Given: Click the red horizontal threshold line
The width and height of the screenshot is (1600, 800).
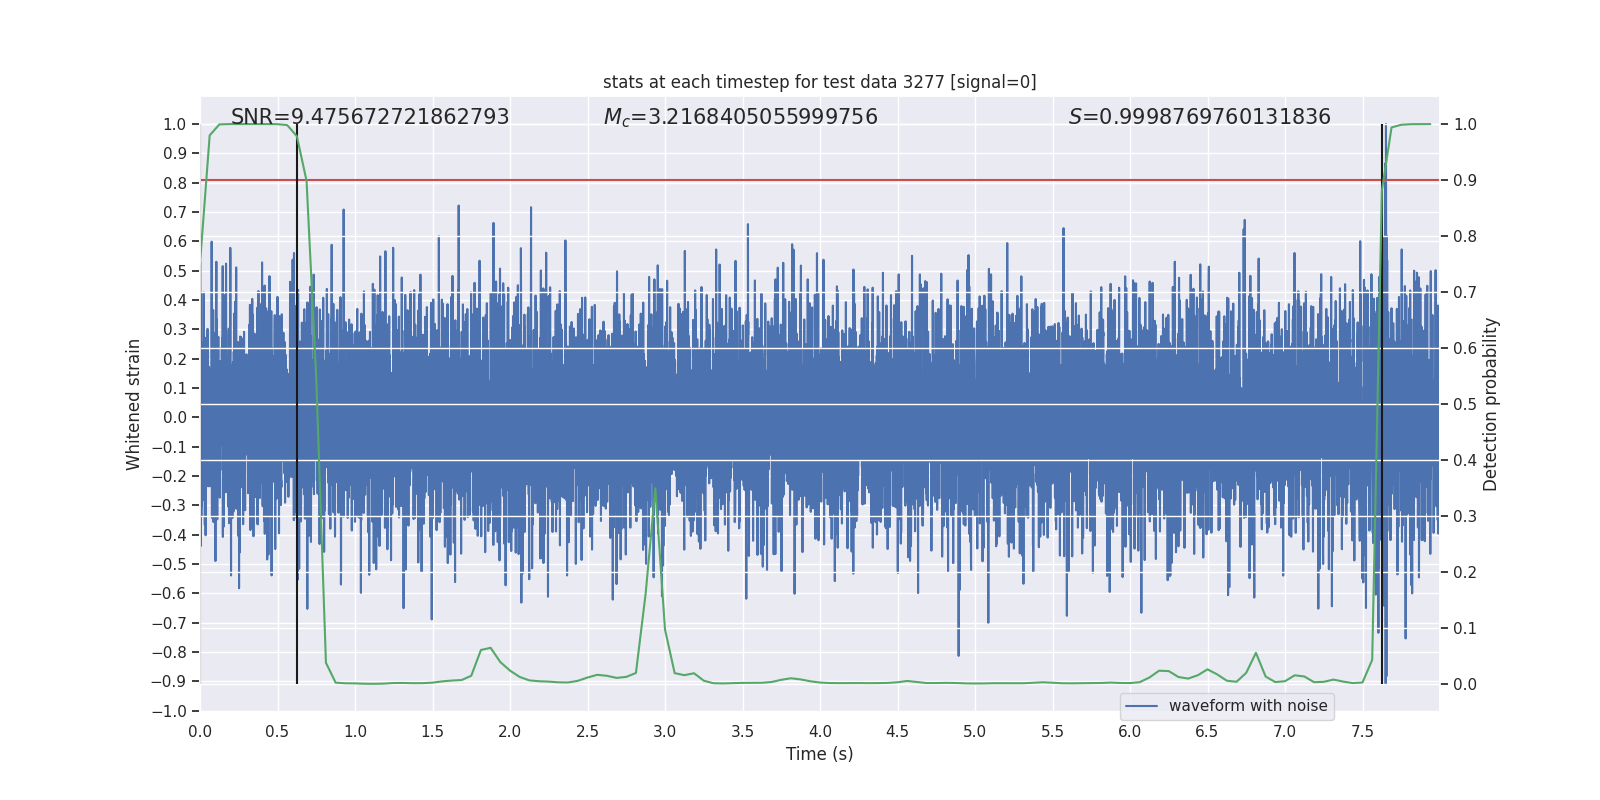Looking at the screenshot, I should tap(800, 181).
